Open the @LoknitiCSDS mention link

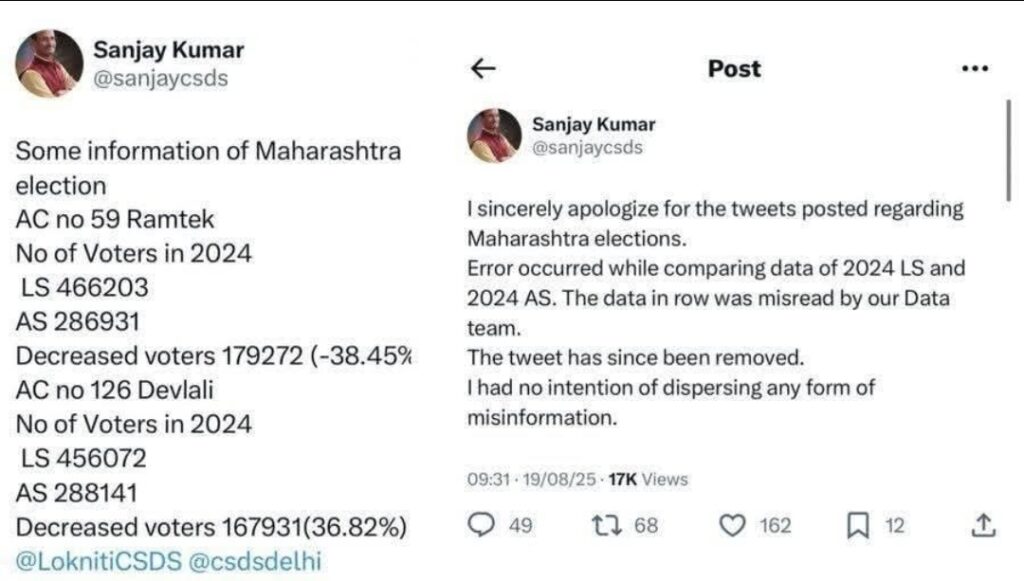click(99, 561)
